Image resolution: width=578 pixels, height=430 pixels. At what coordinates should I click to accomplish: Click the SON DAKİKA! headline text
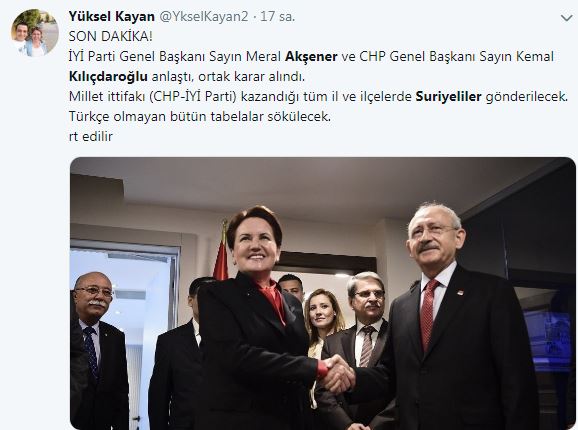pyautogui.click(x=111, y=36)
